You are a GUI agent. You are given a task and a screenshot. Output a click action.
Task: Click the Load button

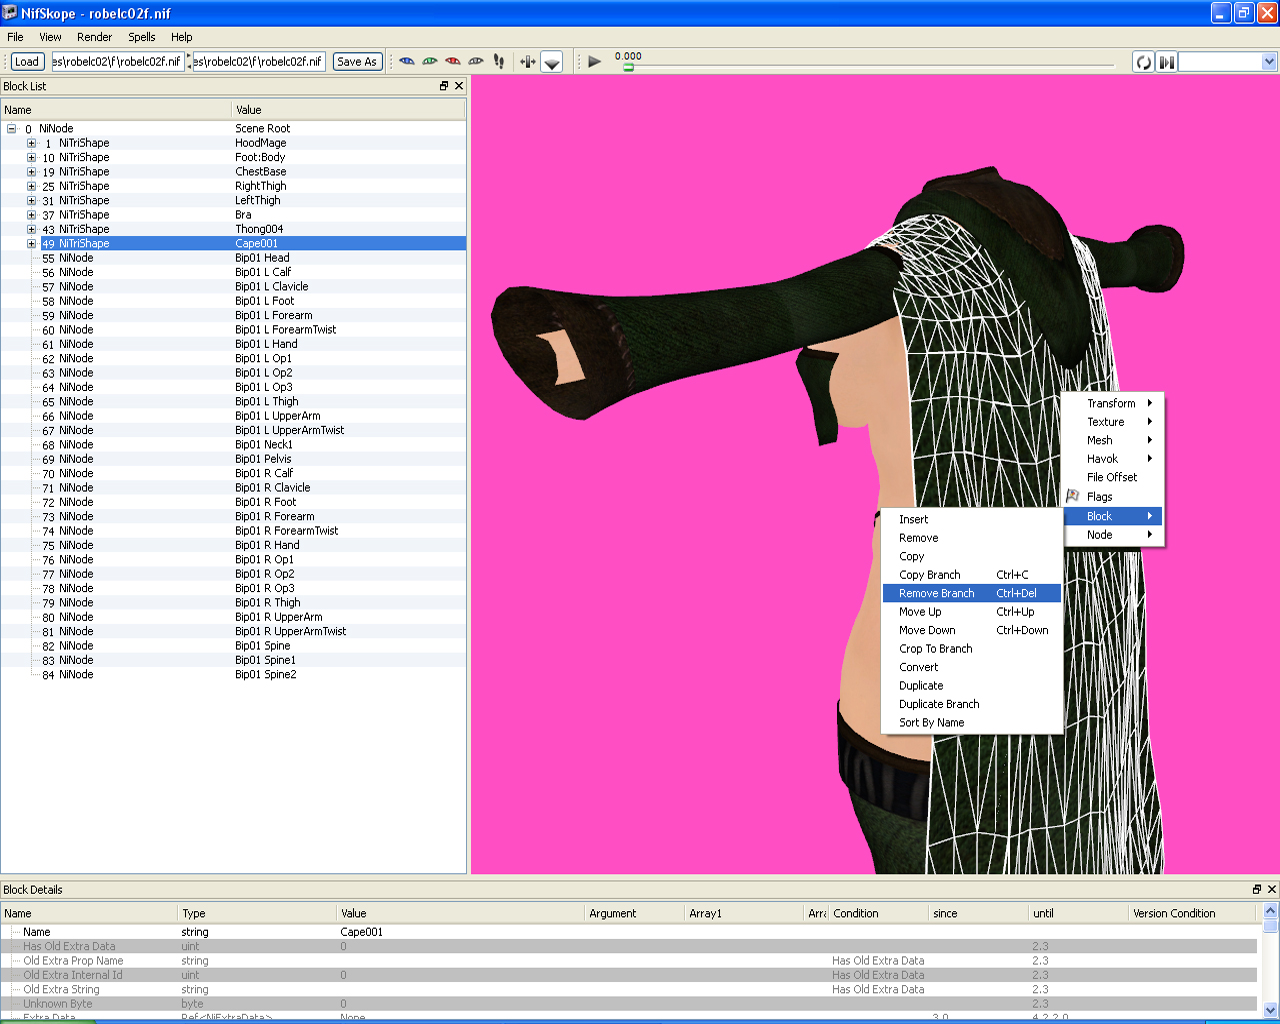click(x=27, y=62)
